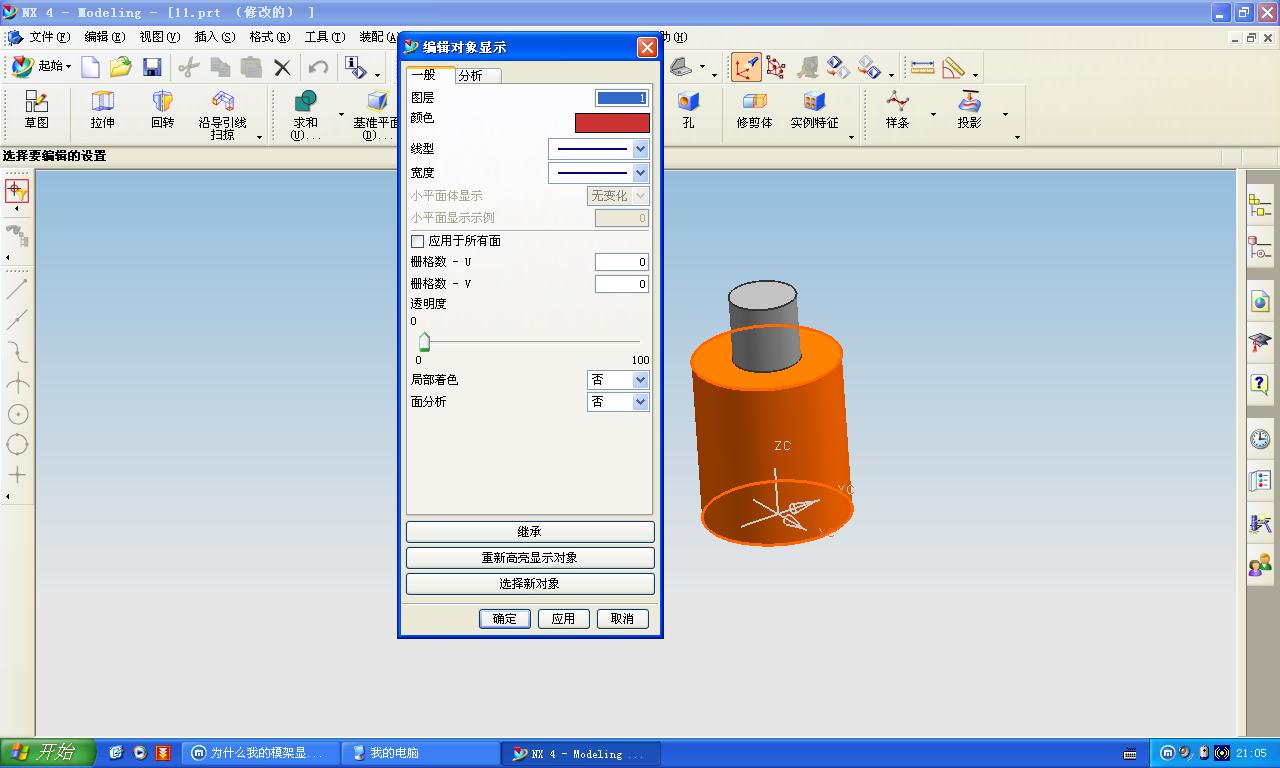The height and width of the screenshot is (768, 1280).
Task: Confirm the dialog with 确定
Action: tap(505, 619)
